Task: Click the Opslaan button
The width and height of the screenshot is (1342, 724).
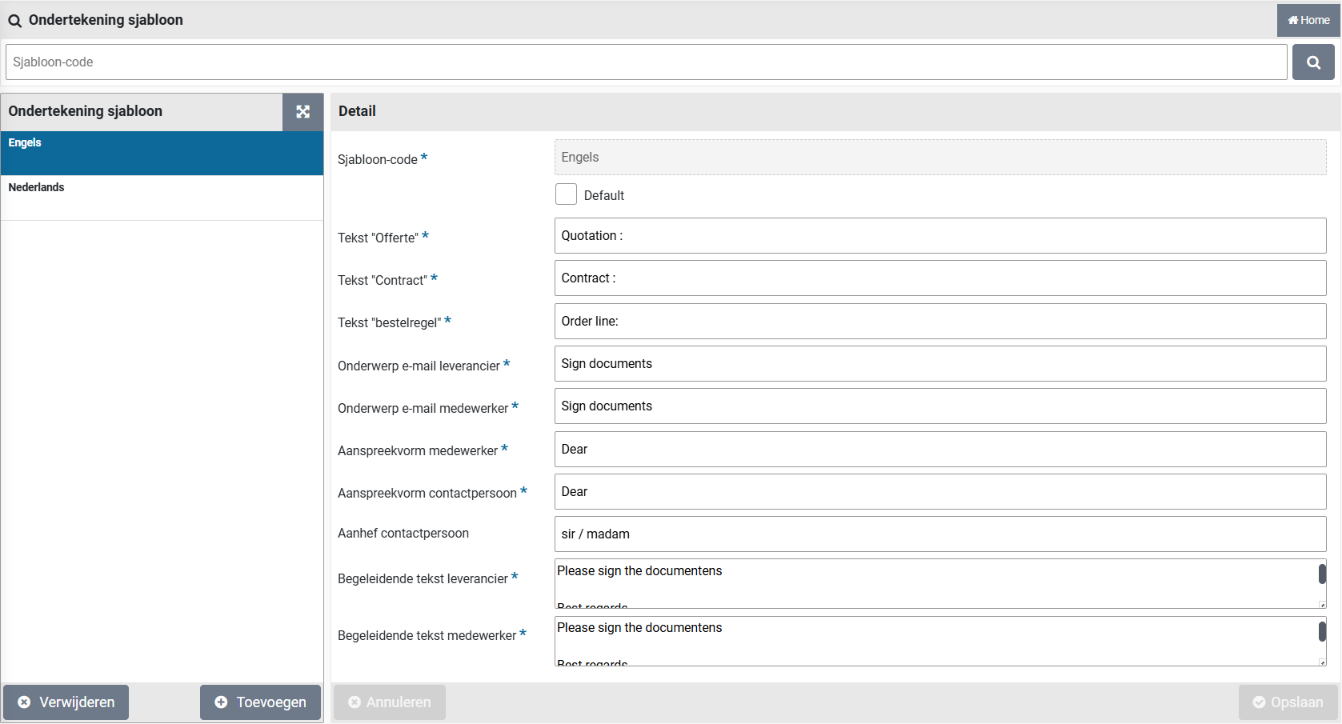Action: [1287, 702]
